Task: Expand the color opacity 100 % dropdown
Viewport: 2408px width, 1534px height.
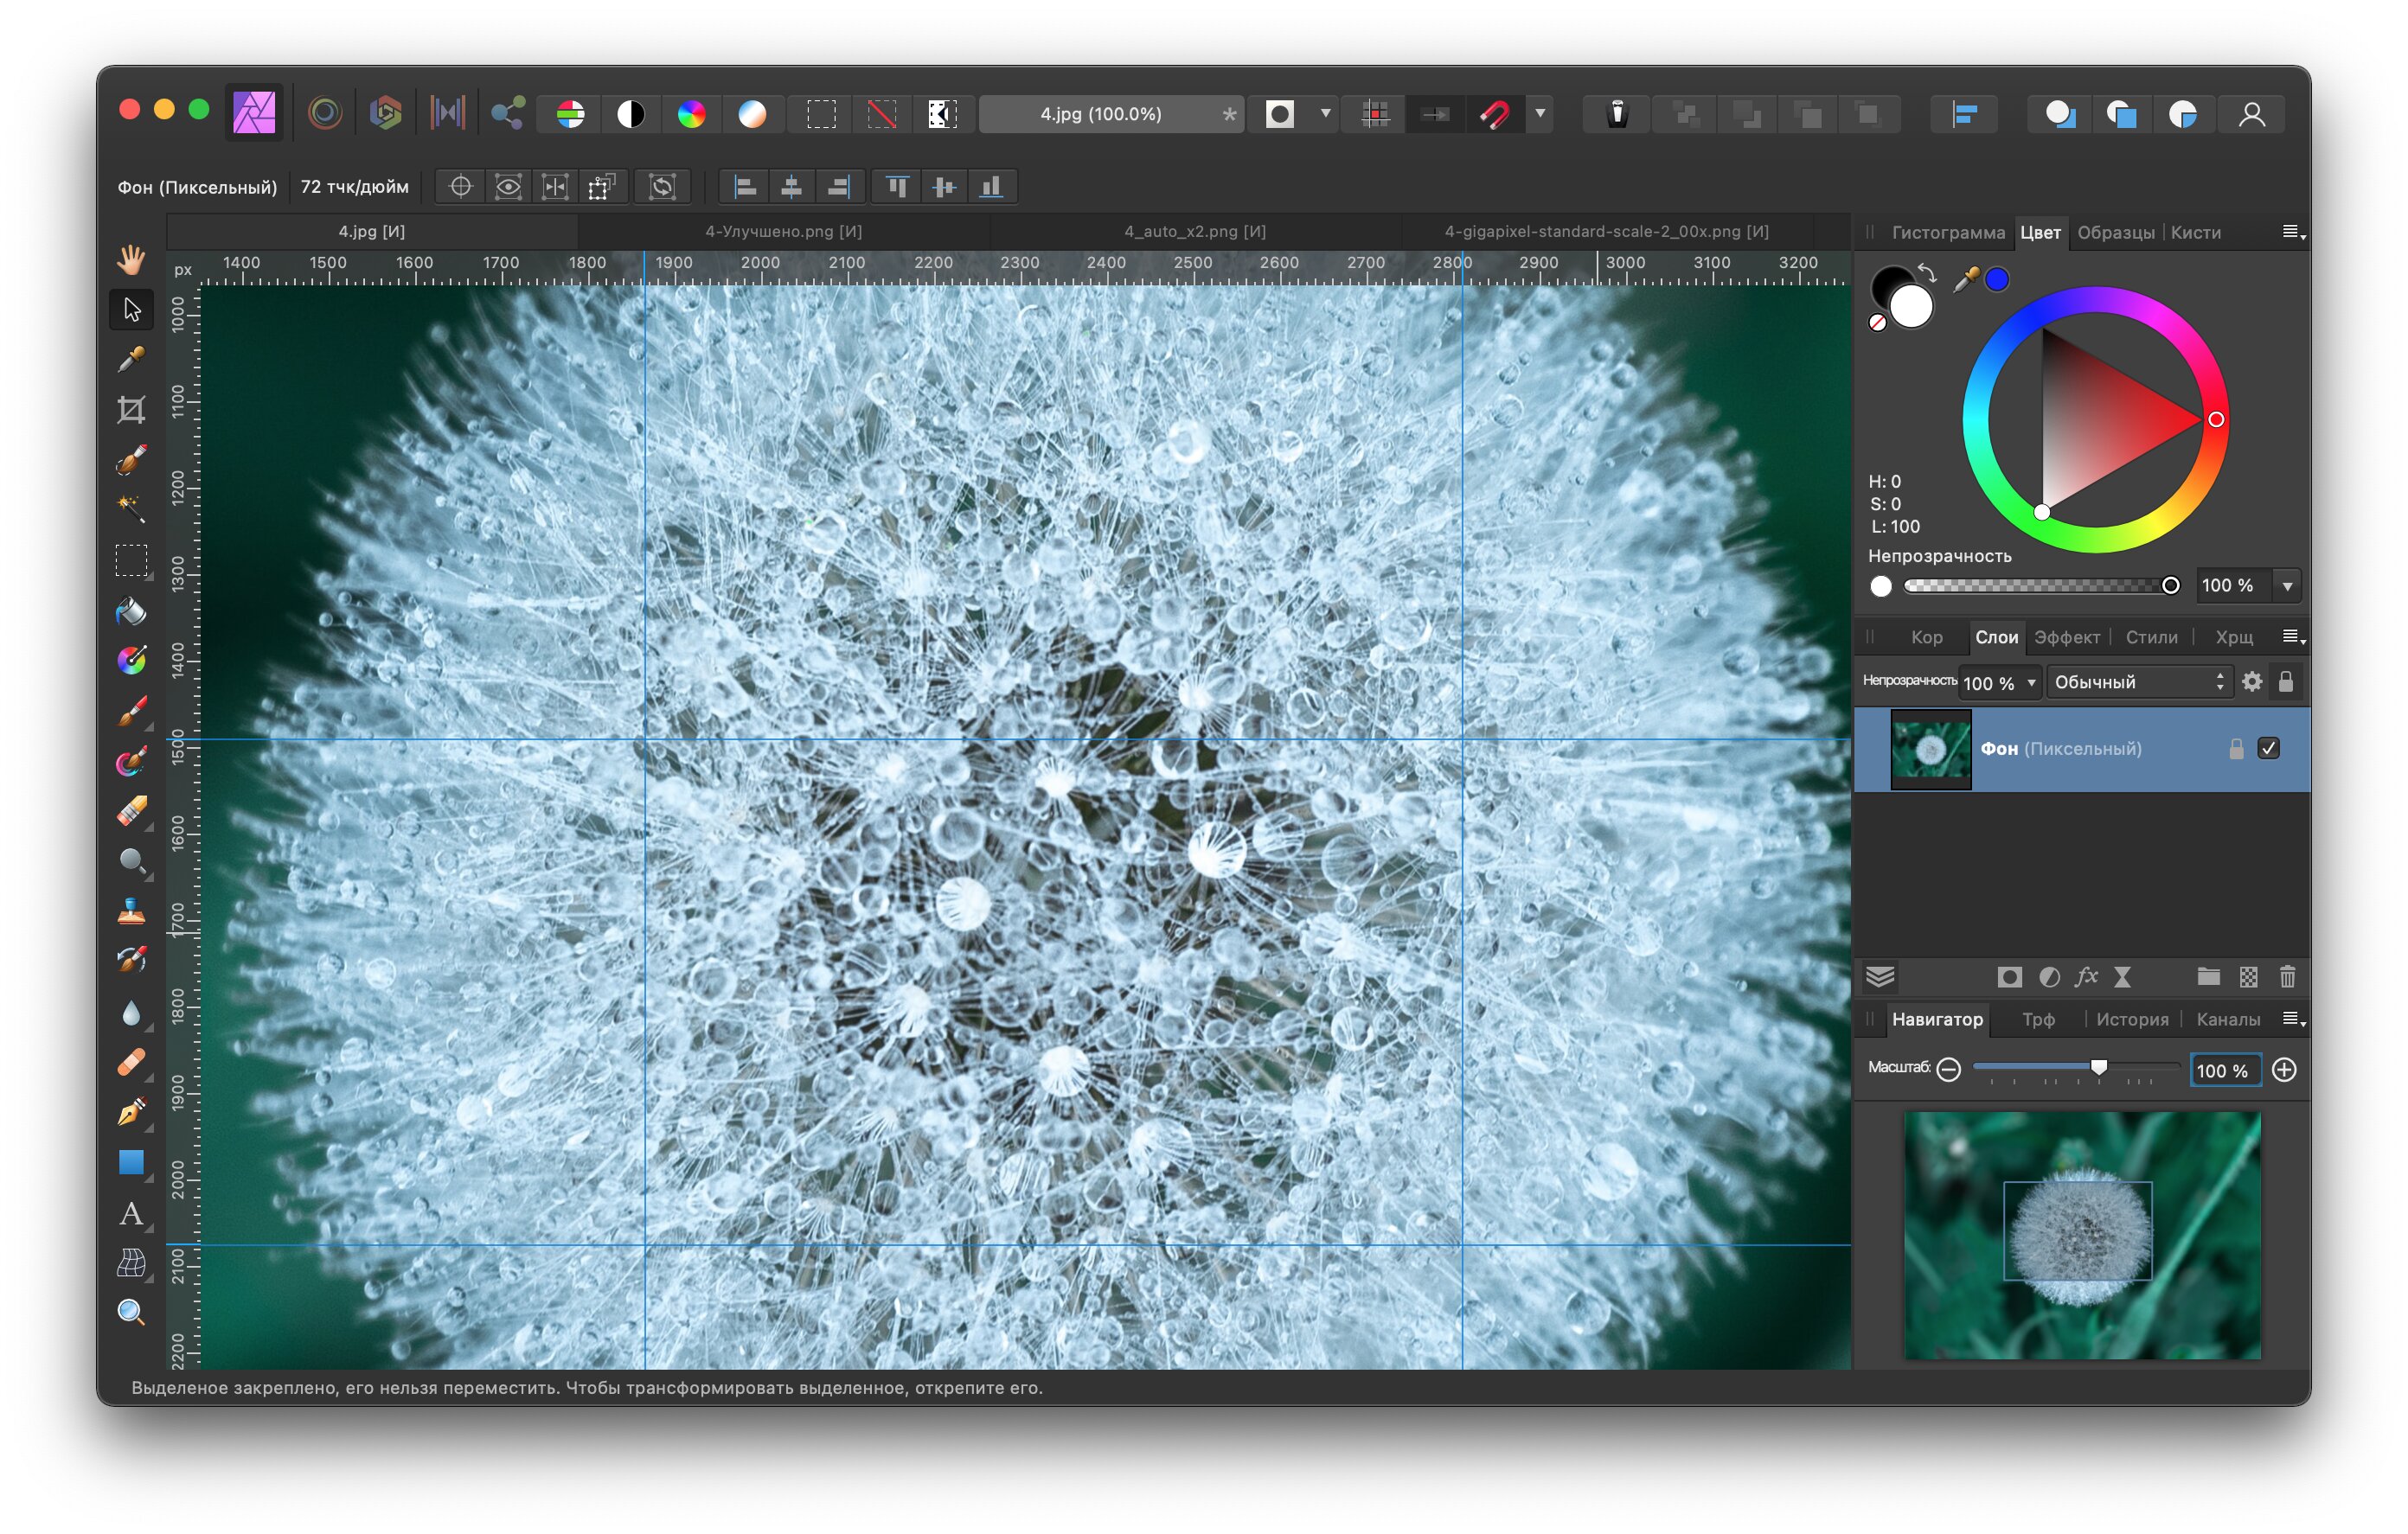Action: (x=2287, y=586)
